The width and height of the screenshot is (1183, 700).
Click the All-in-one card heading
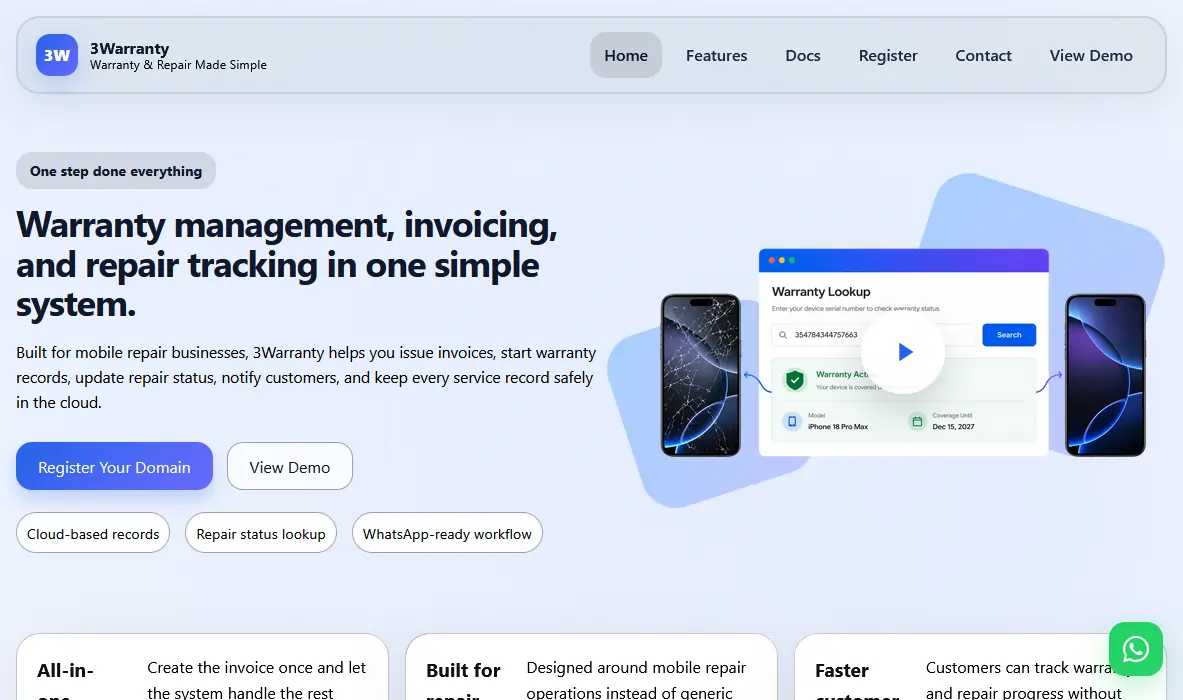point(66,681)
